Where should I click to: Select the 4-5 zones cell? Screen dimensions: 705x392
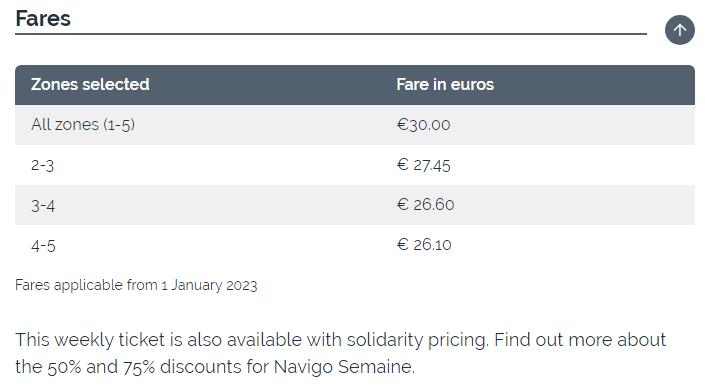(x=43, y=246)
